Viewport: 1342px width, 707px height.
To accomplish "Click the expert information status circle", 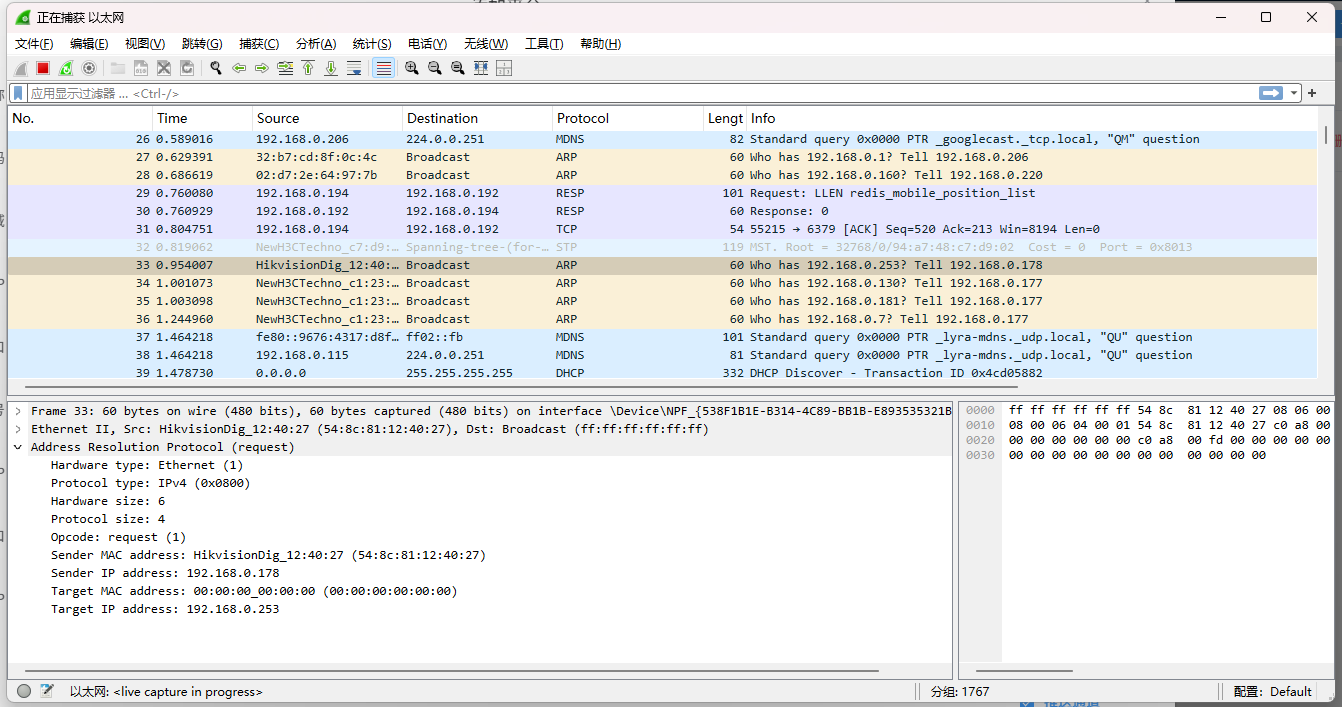I will 24,691.
